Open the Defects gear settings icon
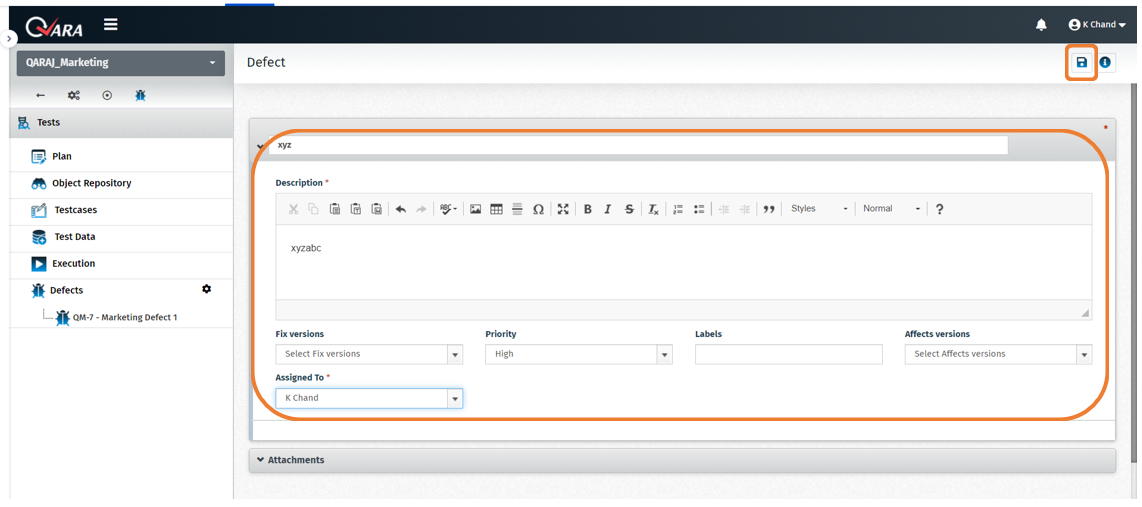This screenshot has height=507, width=1142. [206, 289]
